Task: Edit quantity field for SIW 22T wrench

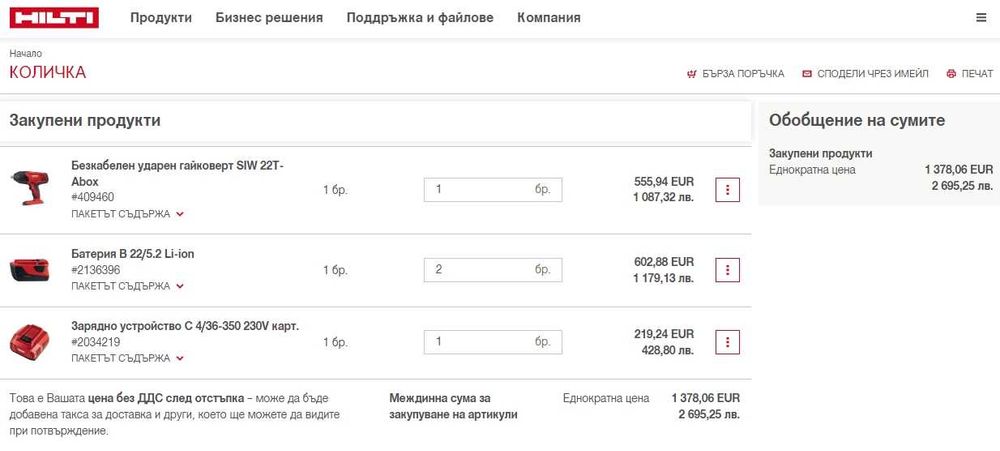Action: pyautogui.click(x=493, y=189)
